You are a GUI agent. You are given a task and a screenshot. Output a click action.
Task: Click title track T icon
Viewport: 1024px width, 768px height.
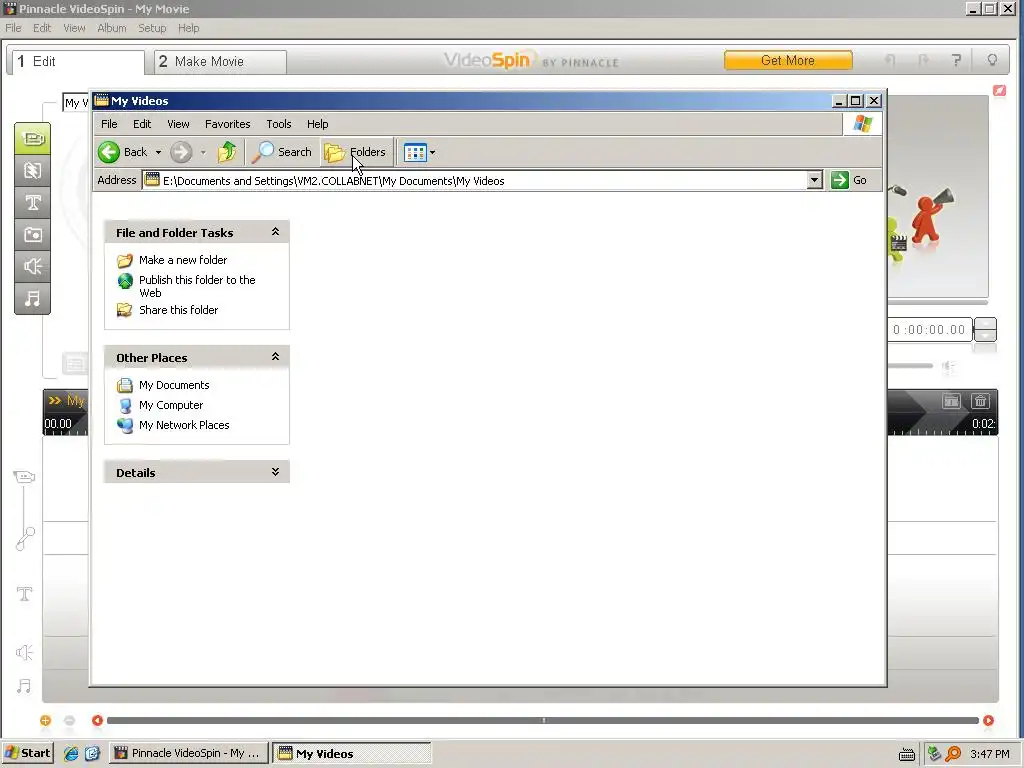coord(24,594)
